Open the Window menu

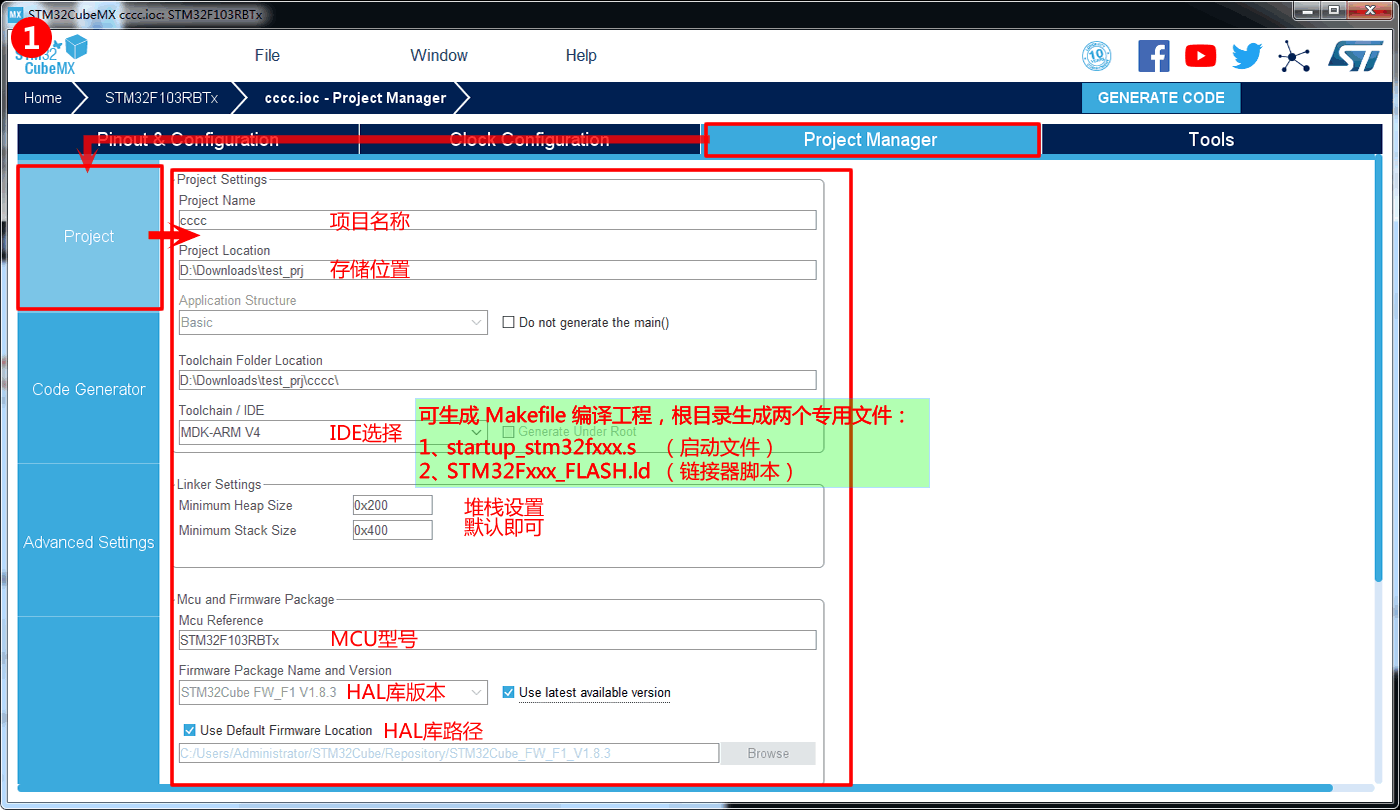click(x=438, y=55)
